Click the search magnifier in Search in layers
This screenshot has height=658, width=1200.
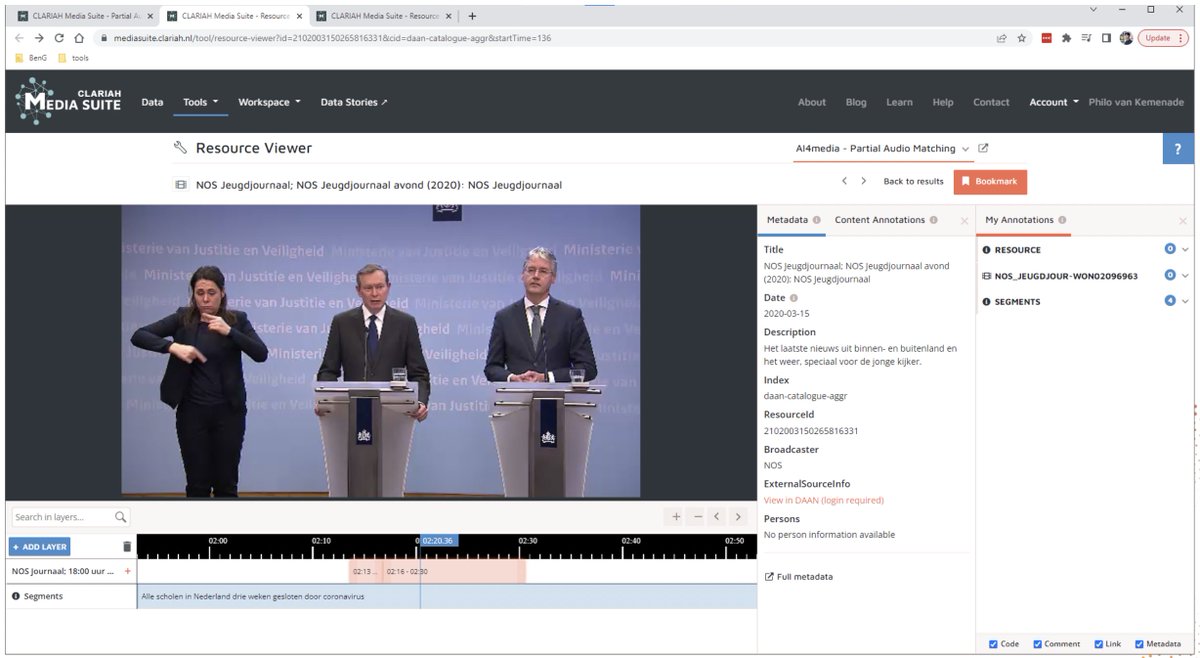(121, 517)
